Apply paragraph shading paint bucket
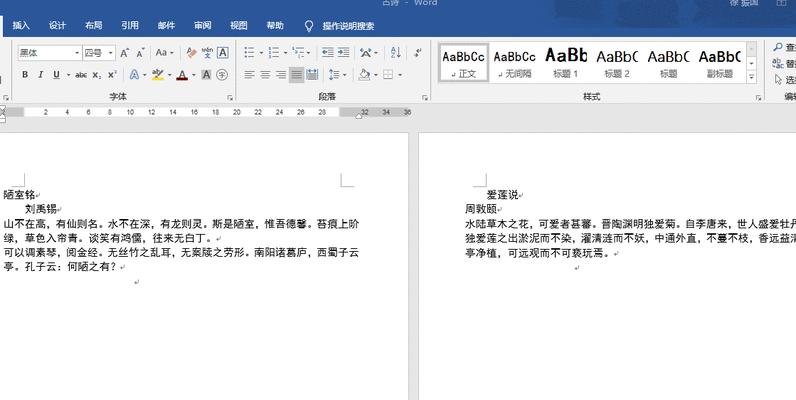The width and height of the screenshot is (796, 400). pos(364,75)
